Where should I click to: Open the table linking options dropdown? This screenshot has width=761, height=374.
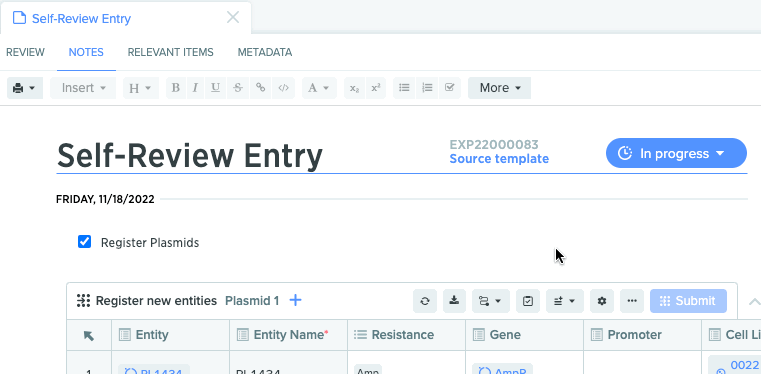pos(491,301)
